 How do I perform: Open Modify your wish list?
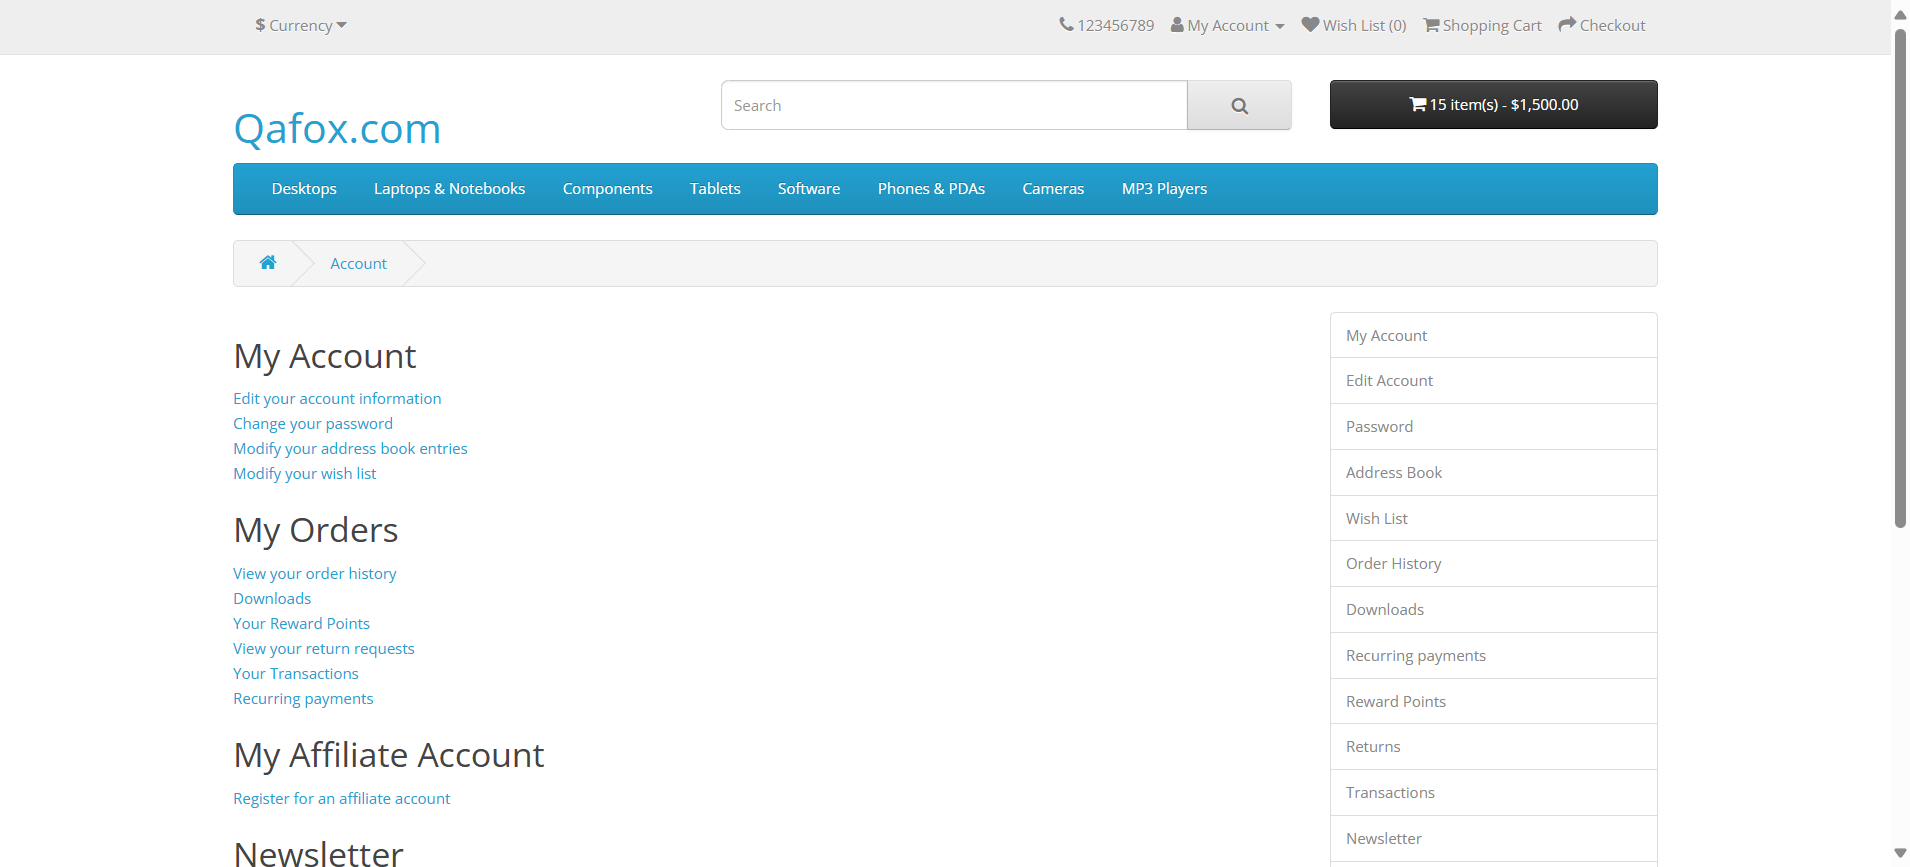point(305,474)
